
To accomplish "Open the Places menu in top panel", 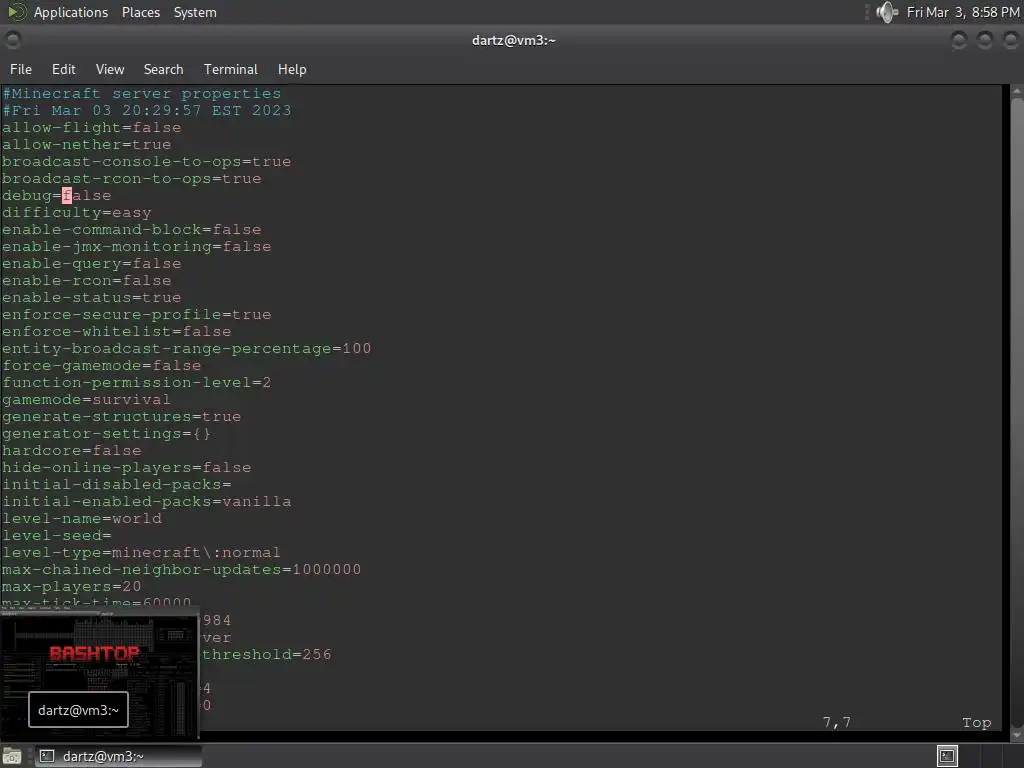I will click(140, 12).
